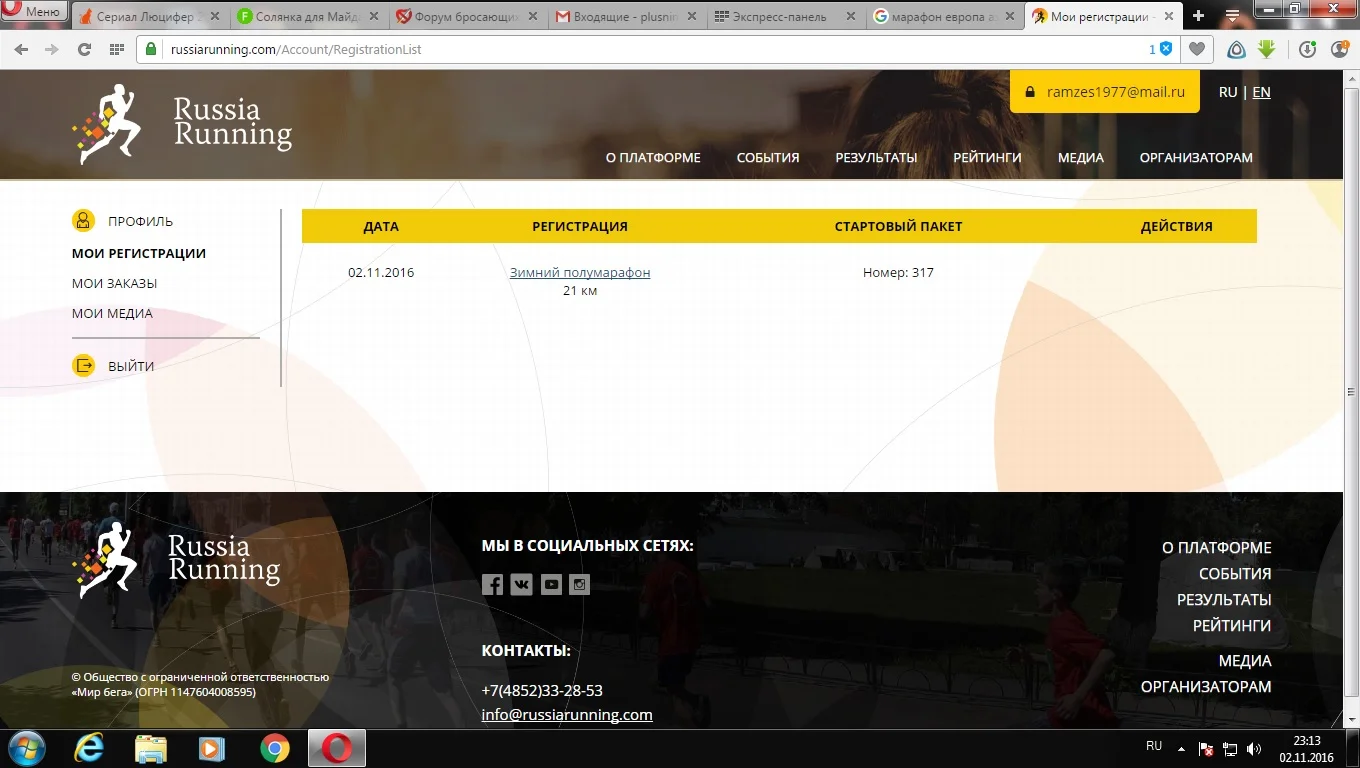Screen dimensions: 1360x768
Task: Switch to the Входящие mail tab
Action: [x=608, y=16]
